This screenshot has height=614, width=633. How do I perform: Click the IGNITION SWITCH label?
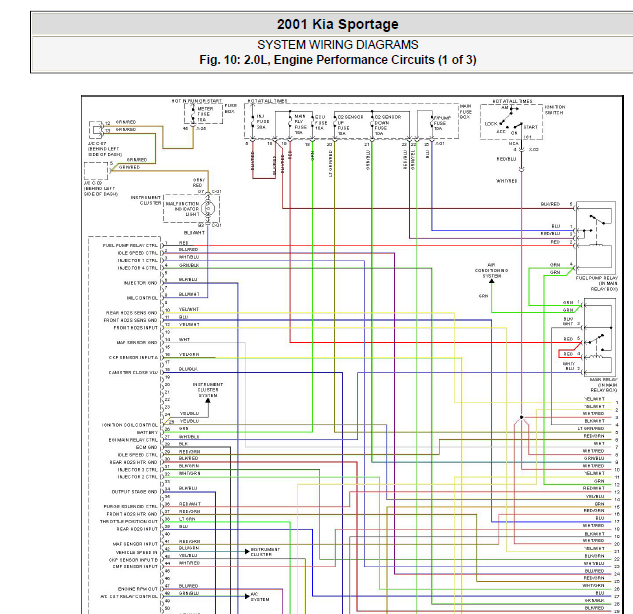555,110
